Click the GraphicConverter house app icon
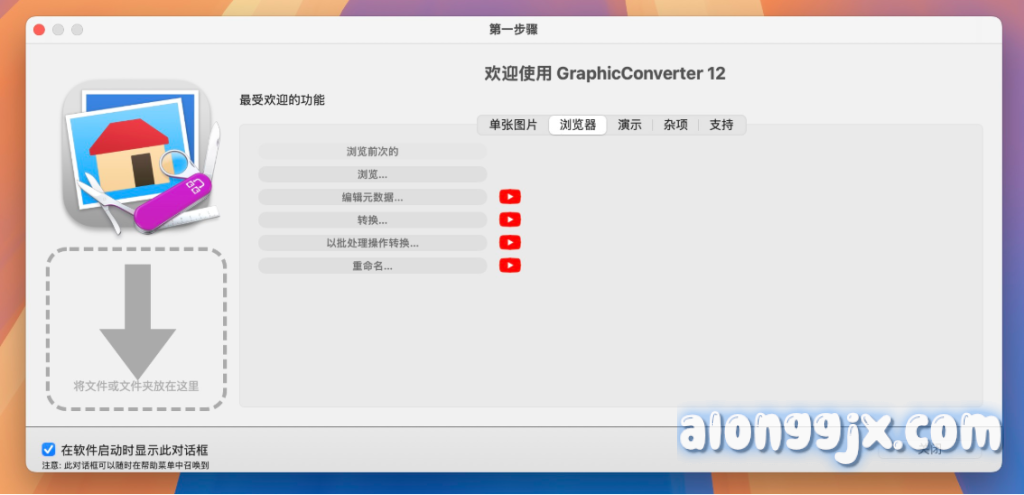1024x495 pixels. pos(139,156)
